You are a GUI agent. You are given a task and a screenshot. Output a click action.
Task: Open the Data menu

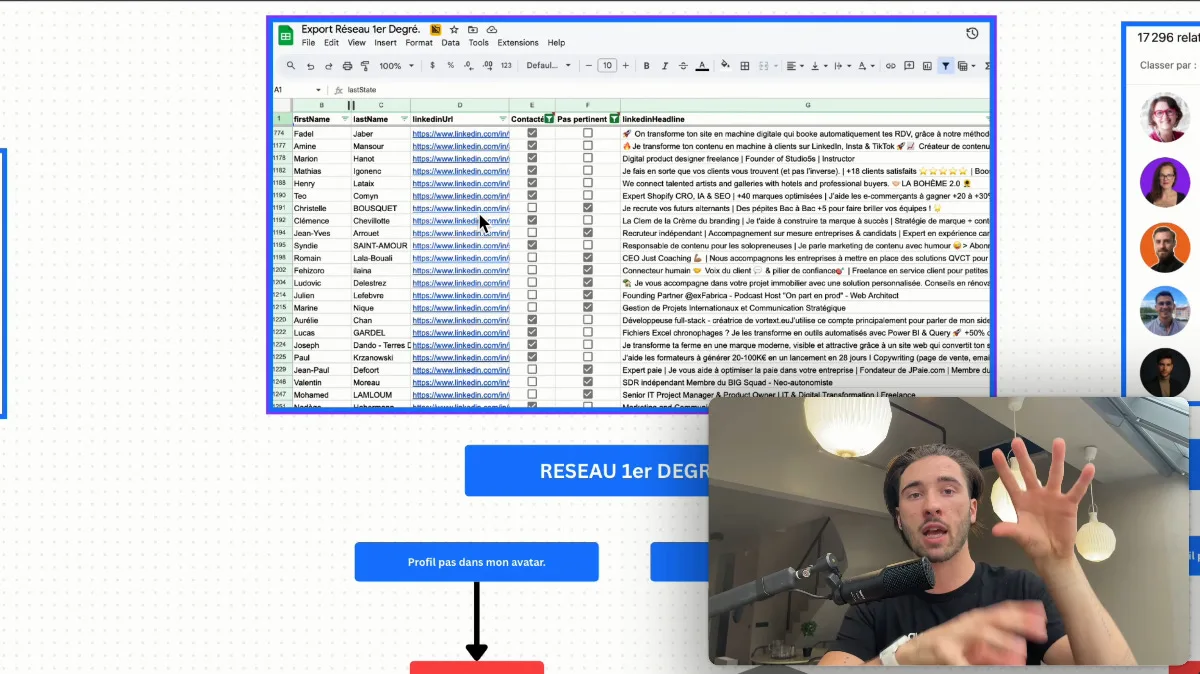[x=450, y=43]
